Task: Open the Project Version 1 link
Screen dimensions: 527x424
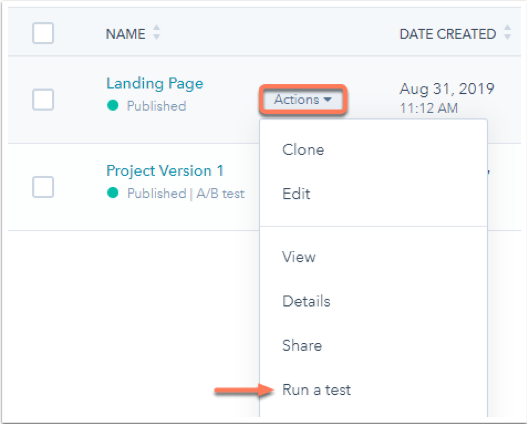Action: 165,171
